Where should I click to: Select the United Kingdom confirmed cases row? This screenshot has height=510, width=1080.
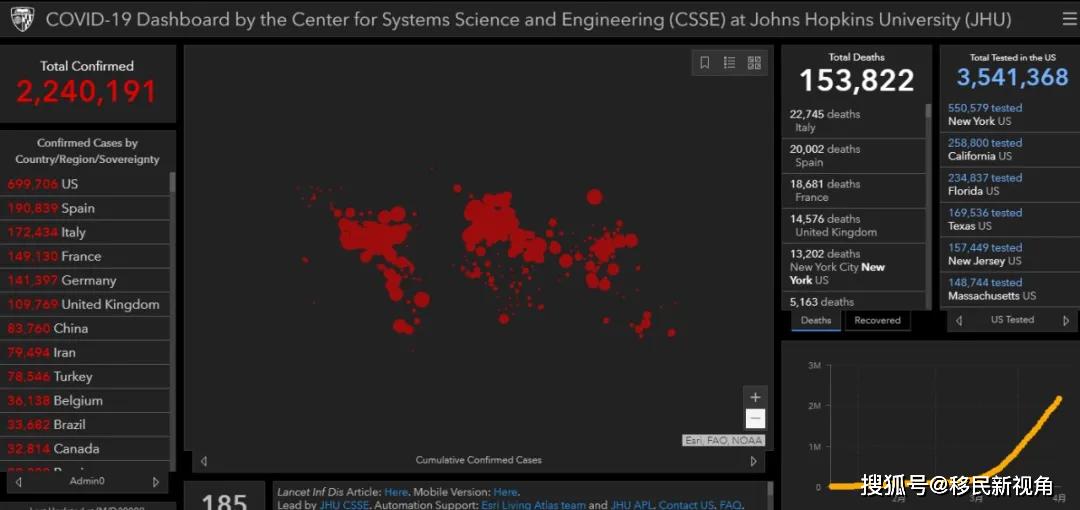tap(85, 305)
